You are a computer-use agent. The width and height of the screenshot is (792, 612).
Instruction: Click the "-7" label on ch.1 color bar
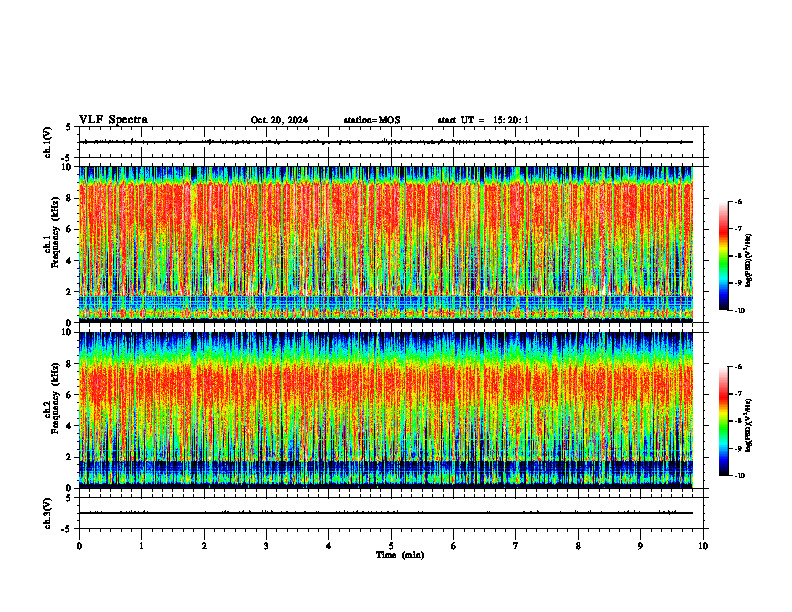(x=738, y=229)
